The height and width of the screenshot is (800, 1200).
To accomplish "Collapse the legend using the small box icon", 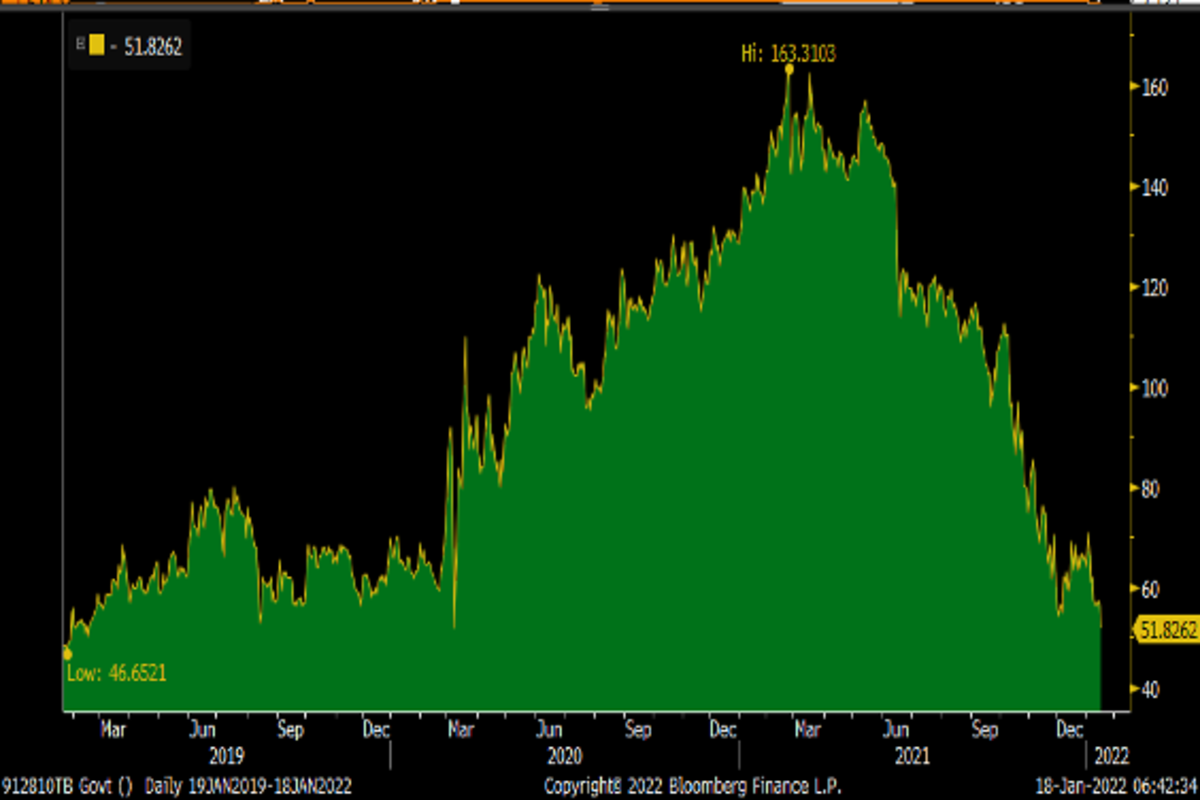I will [x=80, y=45].
